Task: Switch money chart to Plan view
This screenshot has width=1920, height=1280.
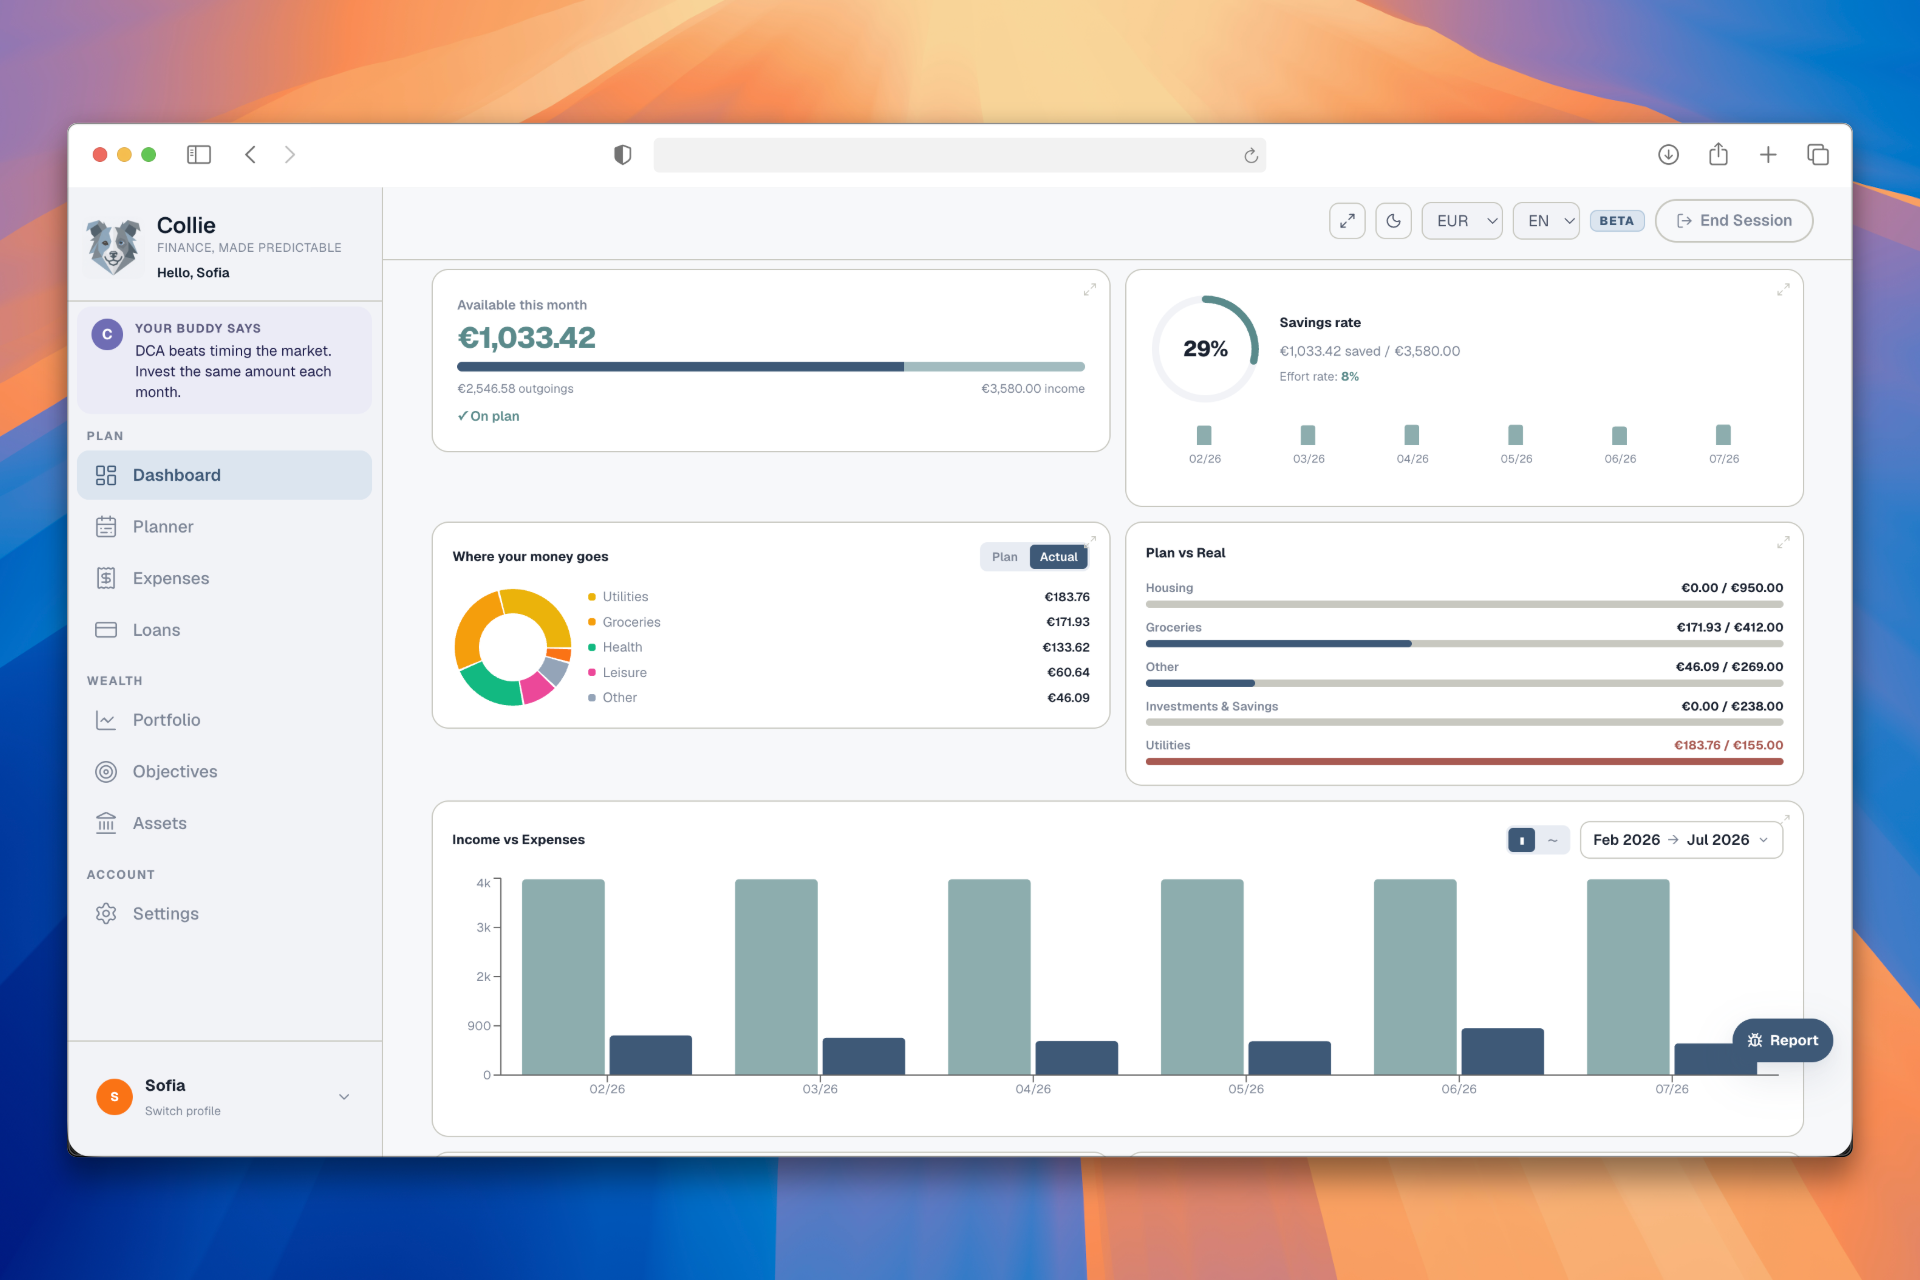Action: (x=1004, y=557)
